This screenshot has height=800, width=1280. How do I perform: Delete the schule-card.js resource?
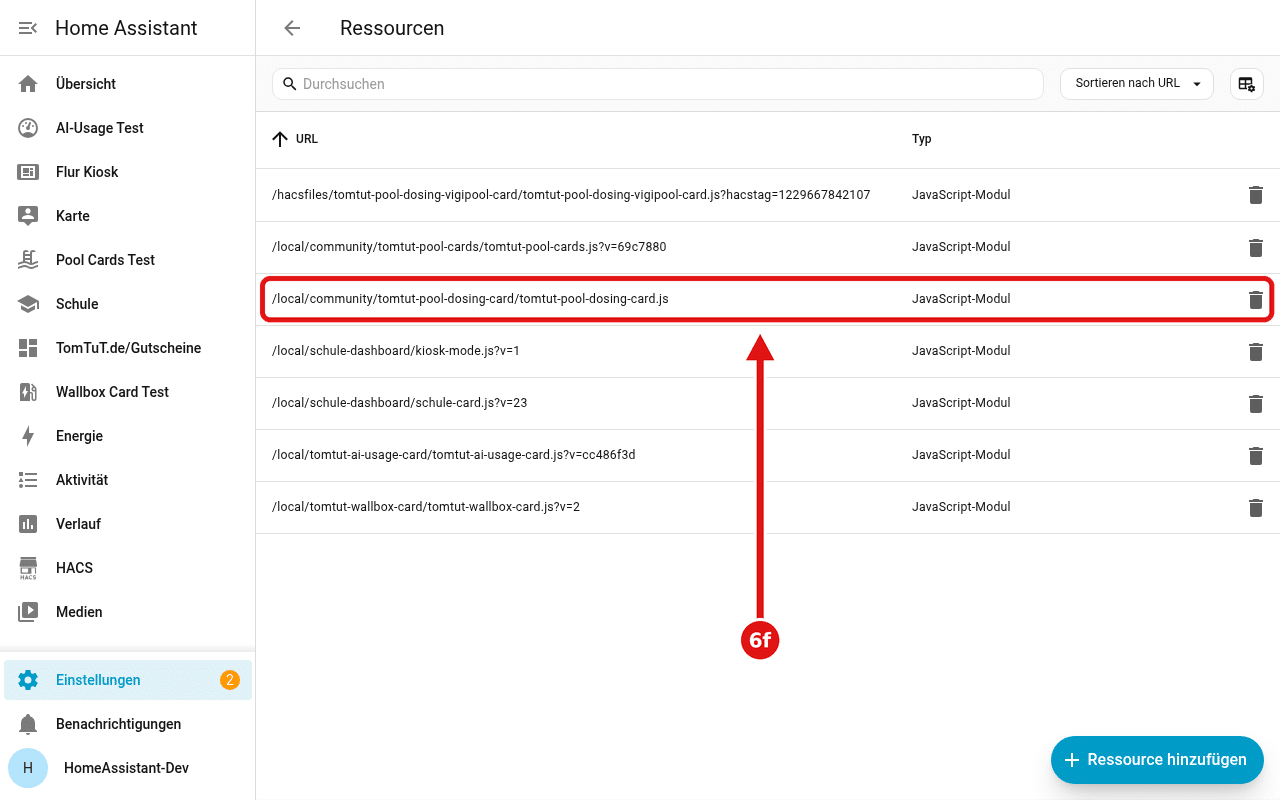coord(1256,403)
